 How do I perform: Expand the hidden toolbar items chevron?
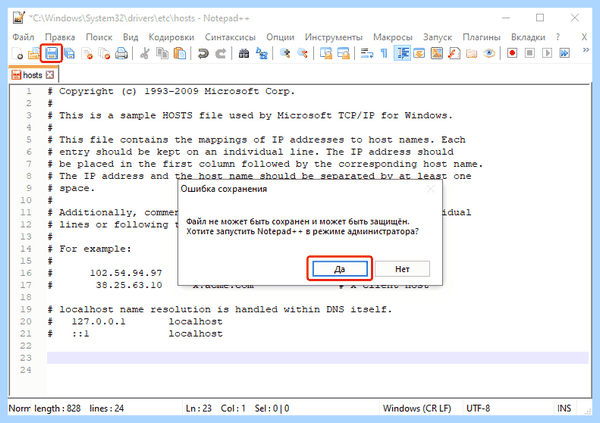coord(585,50)
